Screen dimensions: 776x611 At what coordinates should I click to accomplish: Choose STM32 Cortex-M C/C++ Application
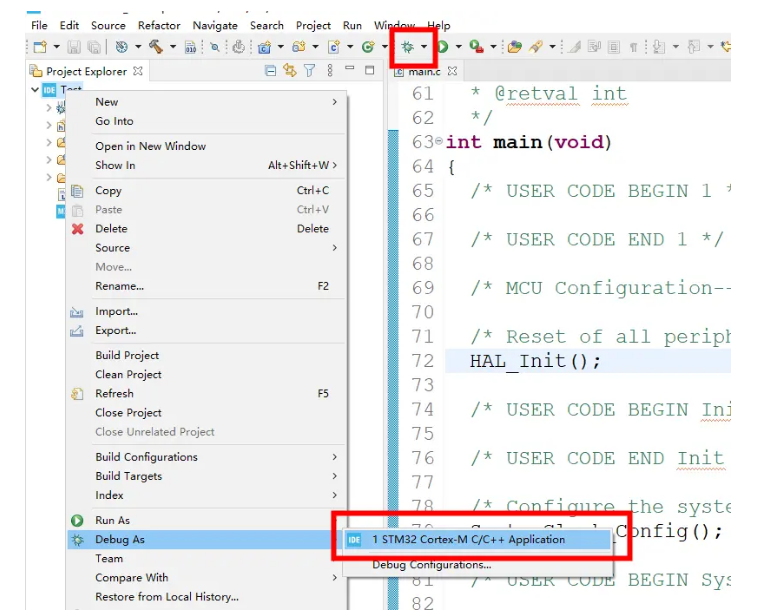(478, 540)
